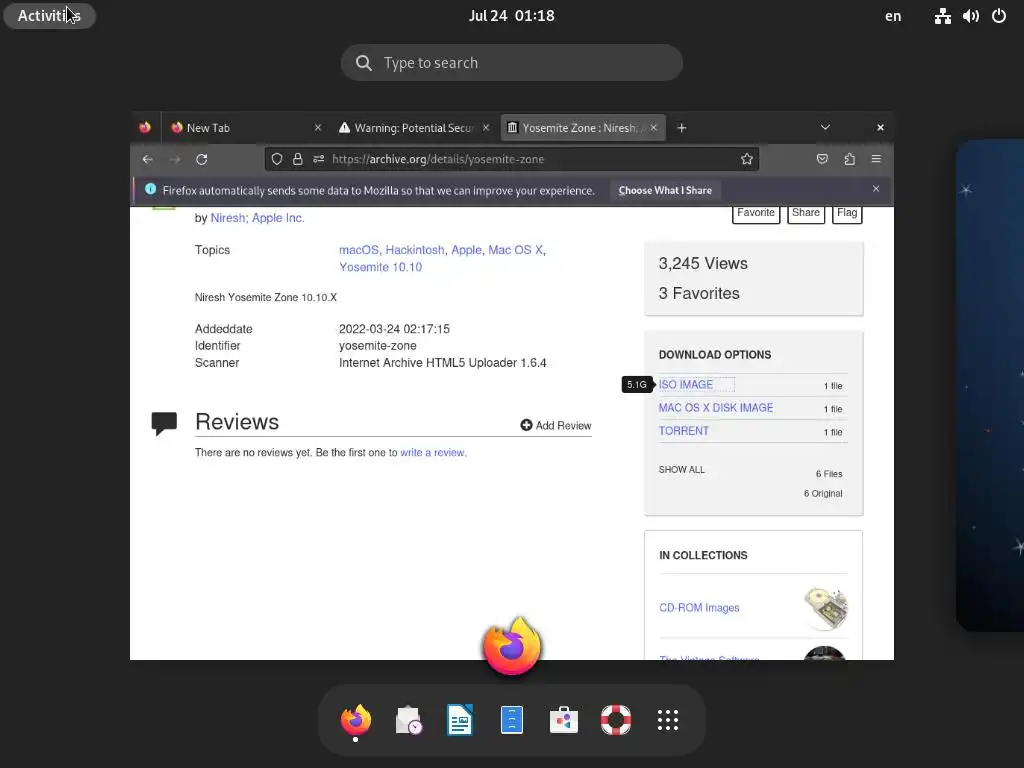
Task: Open Firefox from the dock
Action: click(356, 720)
